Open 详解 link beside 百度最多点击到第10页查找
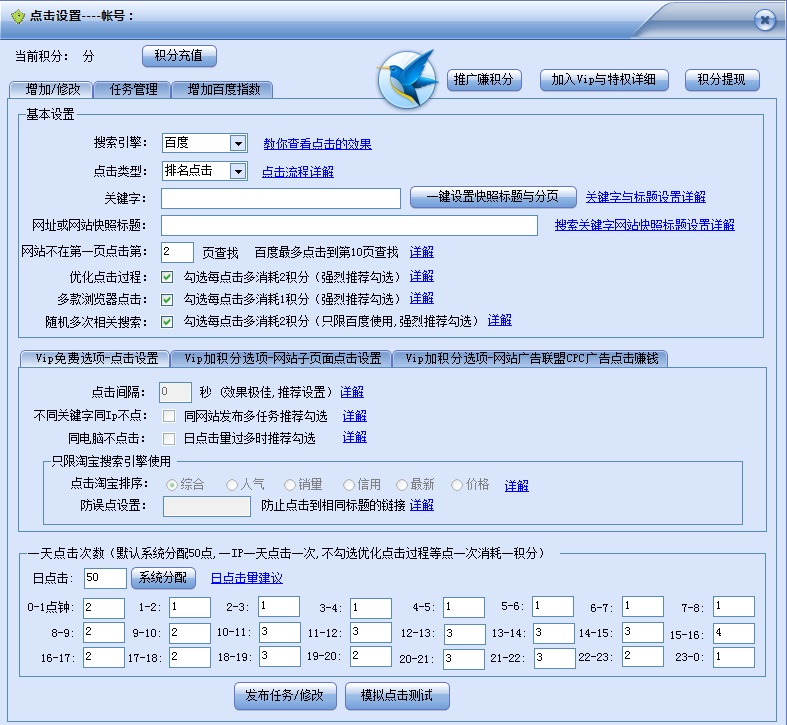This screenshot has width=787, height=725. point(422,252)
